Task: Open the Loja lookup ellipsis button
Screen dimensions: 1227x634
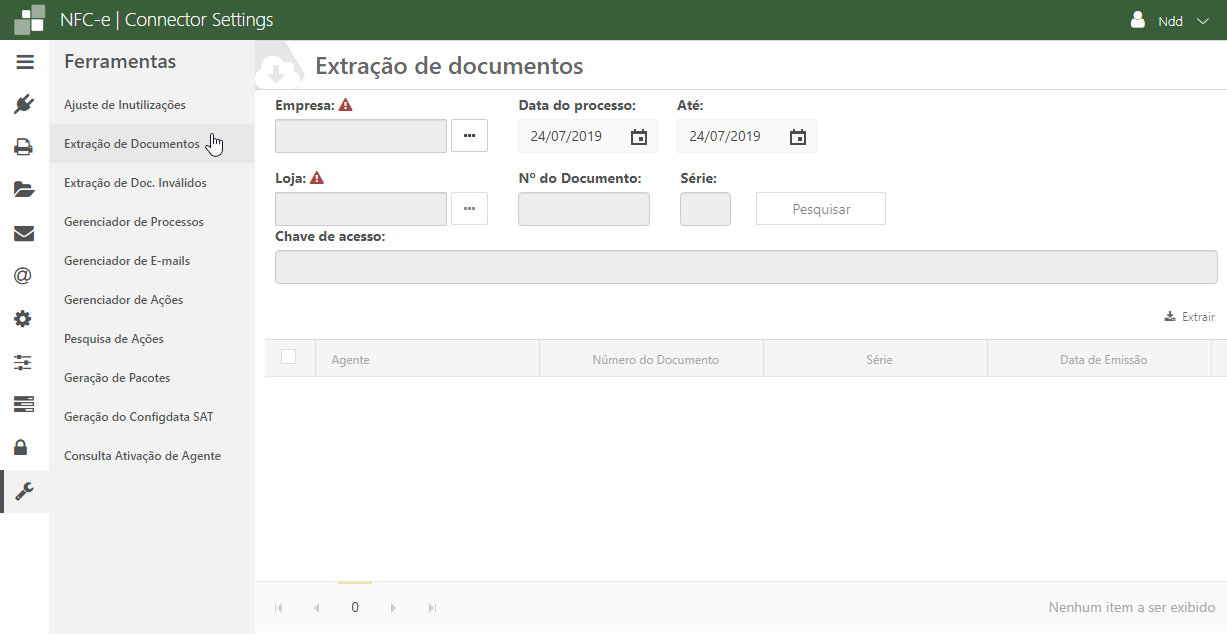Action: pyautogui.click(x=469, y=209)
